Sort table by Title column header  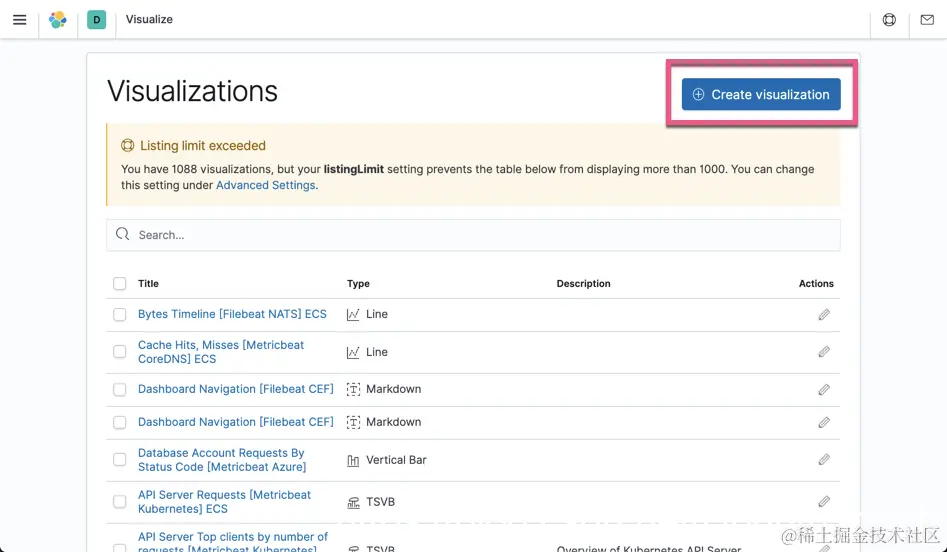click(148, 283)
